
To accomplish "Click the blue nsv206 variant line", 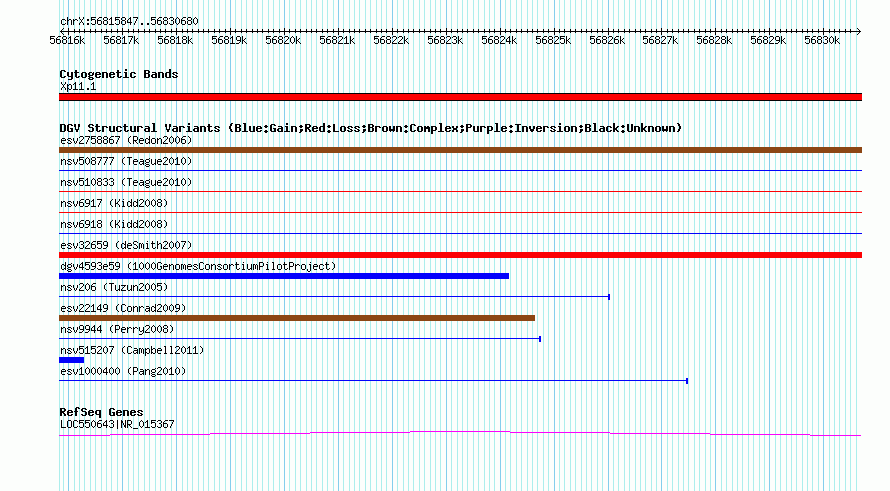I will coord(334,296).
